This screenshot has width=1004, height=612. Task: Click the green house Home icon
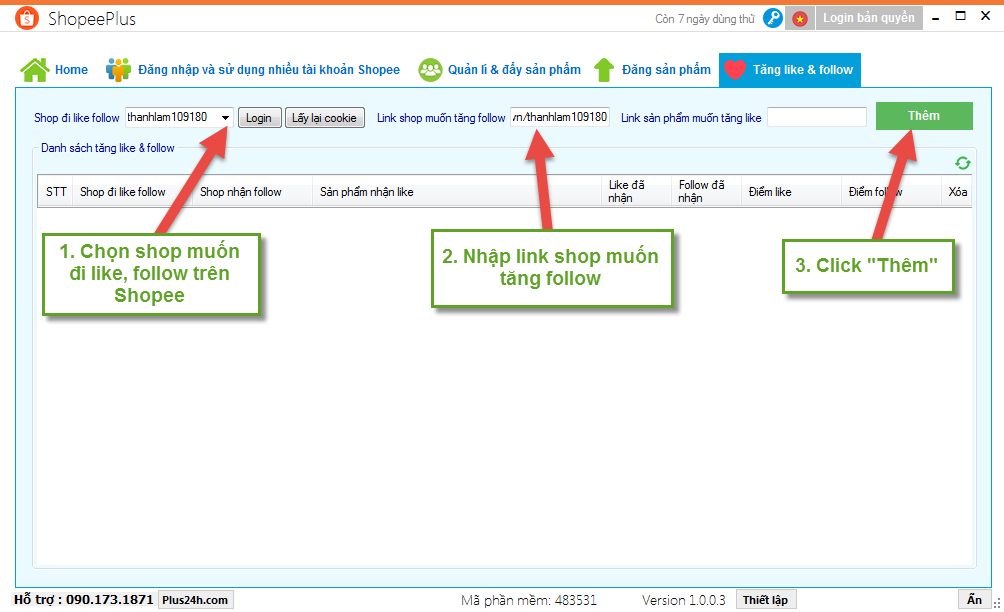(x=35, y=70)
